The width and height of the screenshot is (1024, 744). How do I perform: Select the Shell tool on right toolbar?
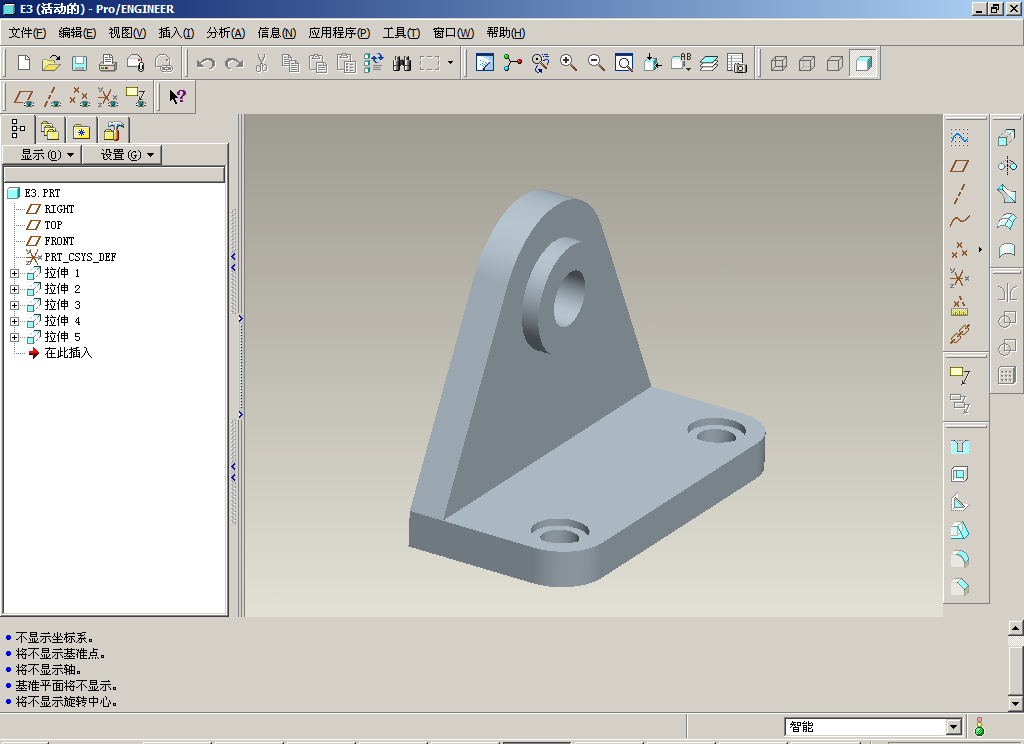(x=959, y=474)
